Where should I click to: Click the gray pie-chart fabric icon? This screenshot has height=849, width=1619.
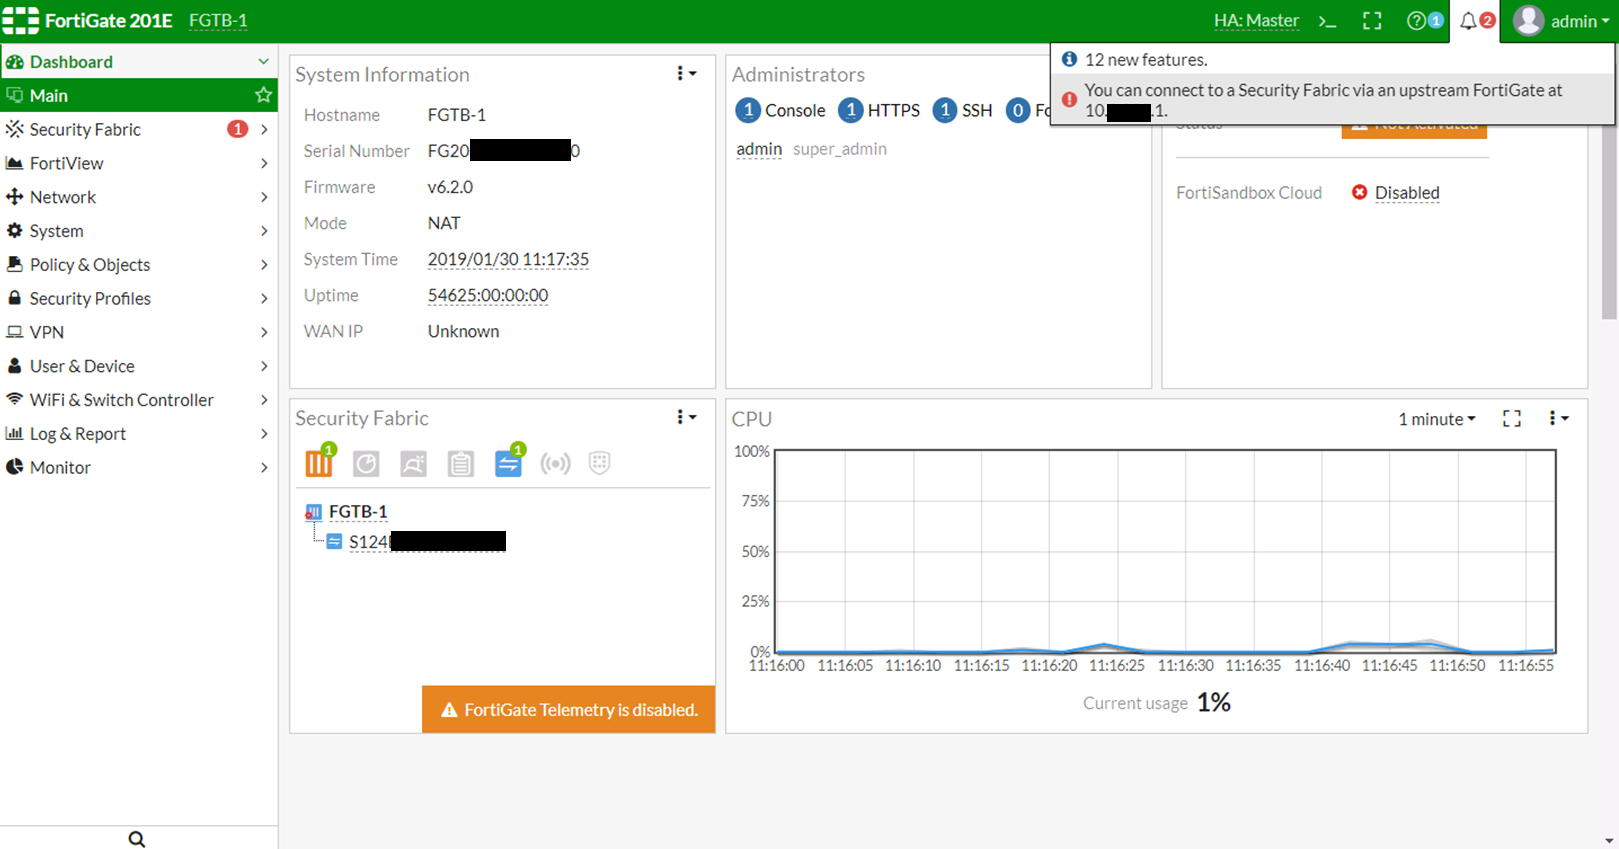tap(366, 463)
